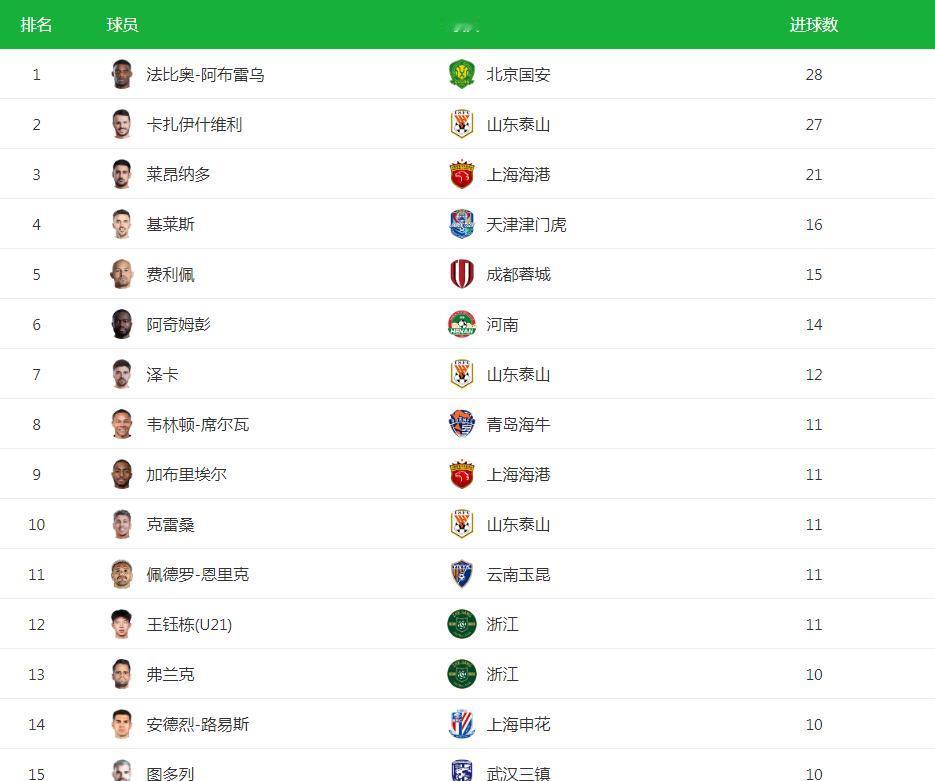Click the Tianjin Jinmen Tiger team badge
Image resolution: width=935 pixels, height=781 pixels.
[x=461, y=224]
